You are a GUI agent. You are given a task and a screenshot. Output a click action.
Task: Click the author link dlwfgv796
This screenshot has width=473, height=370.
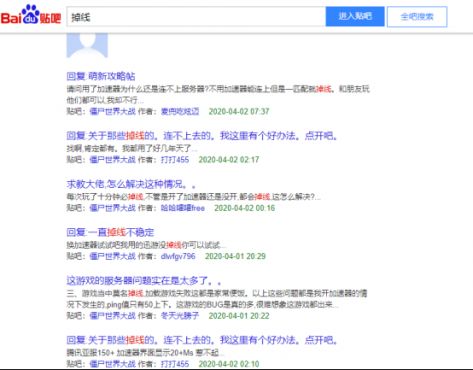click(x=178, y=256)
